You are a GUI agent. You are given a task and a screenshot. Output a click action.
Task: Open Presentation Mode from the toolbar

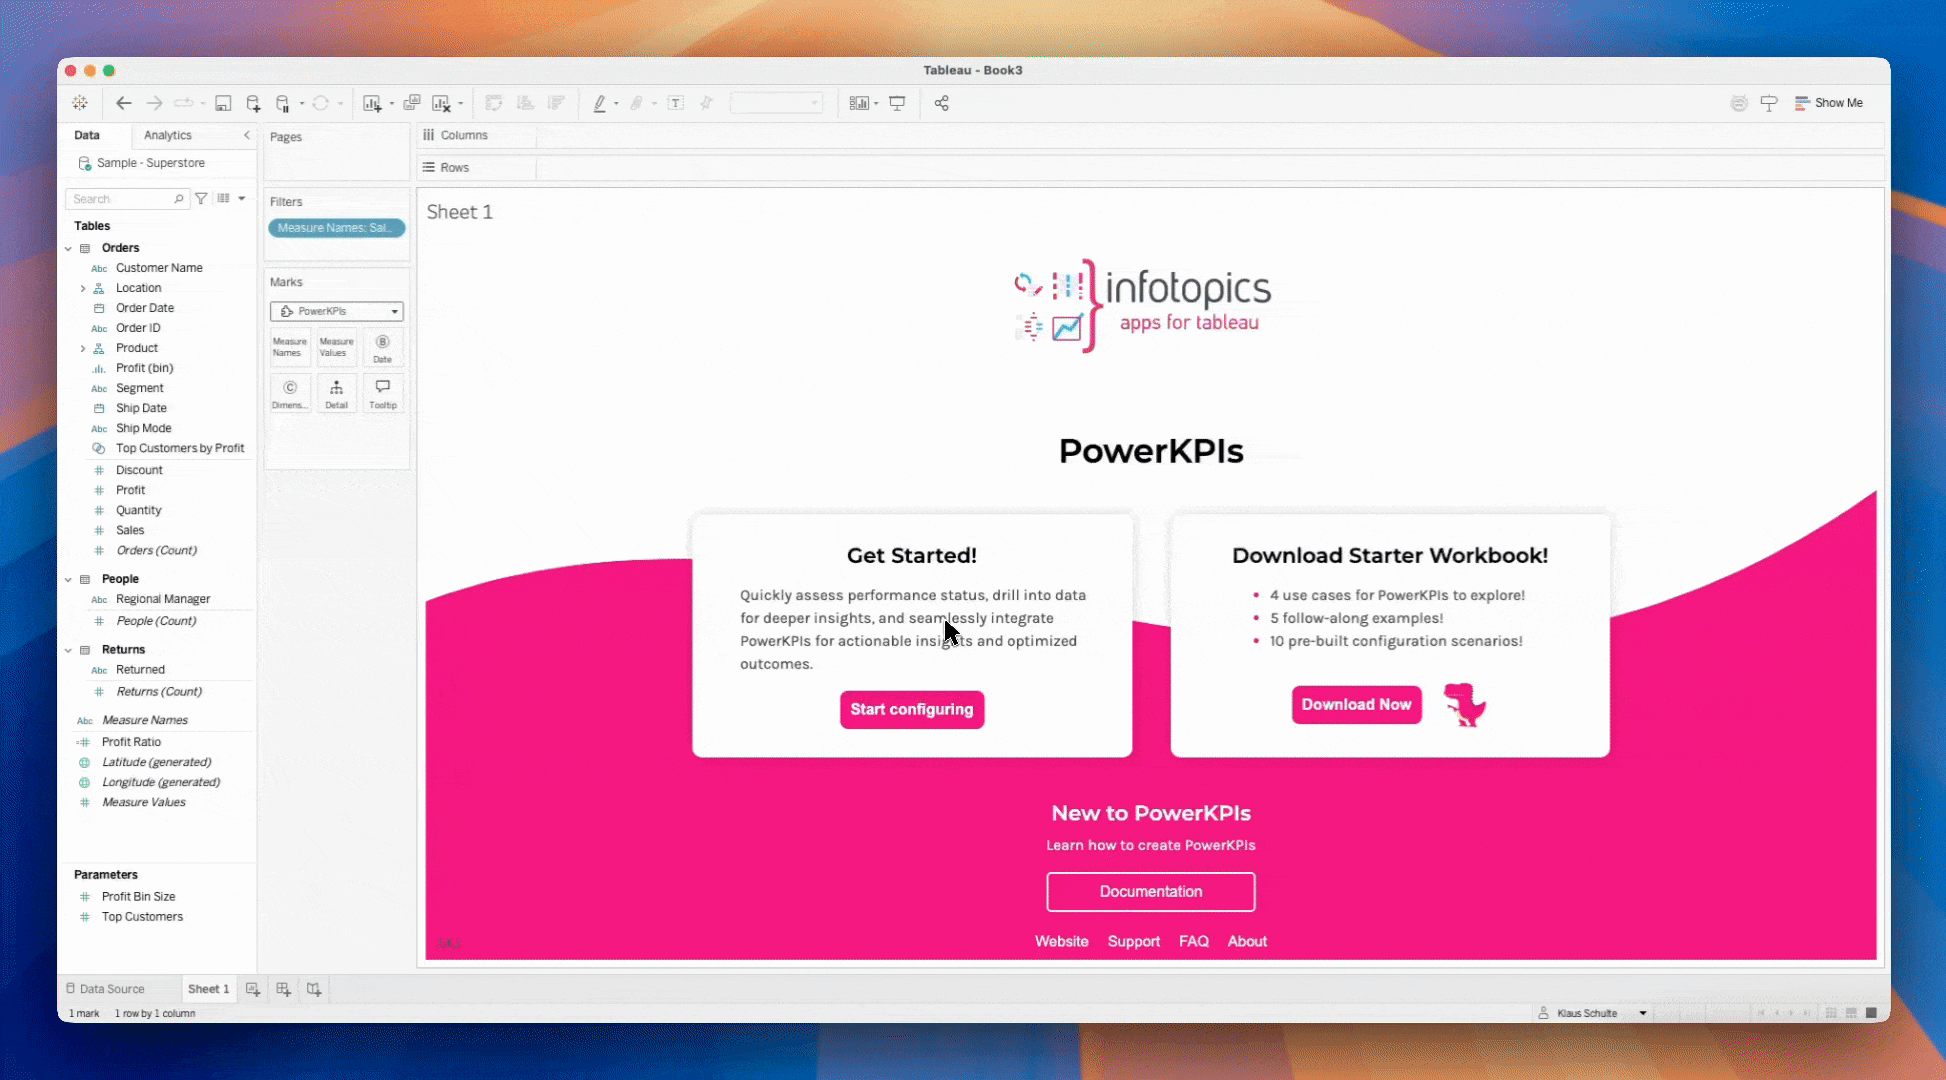point(897,103)
